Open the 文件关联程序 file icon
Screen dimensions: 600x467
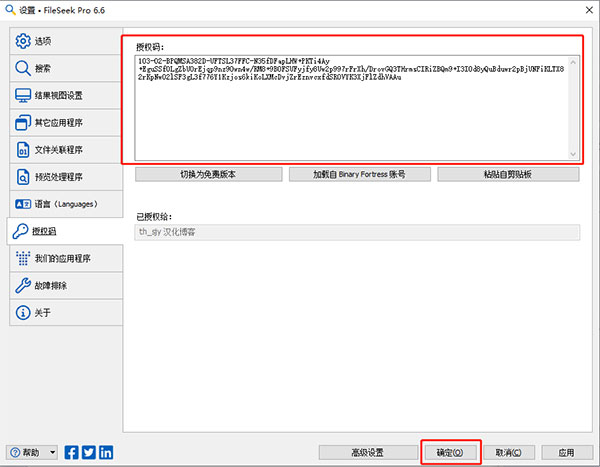click(x=23, y=150)
